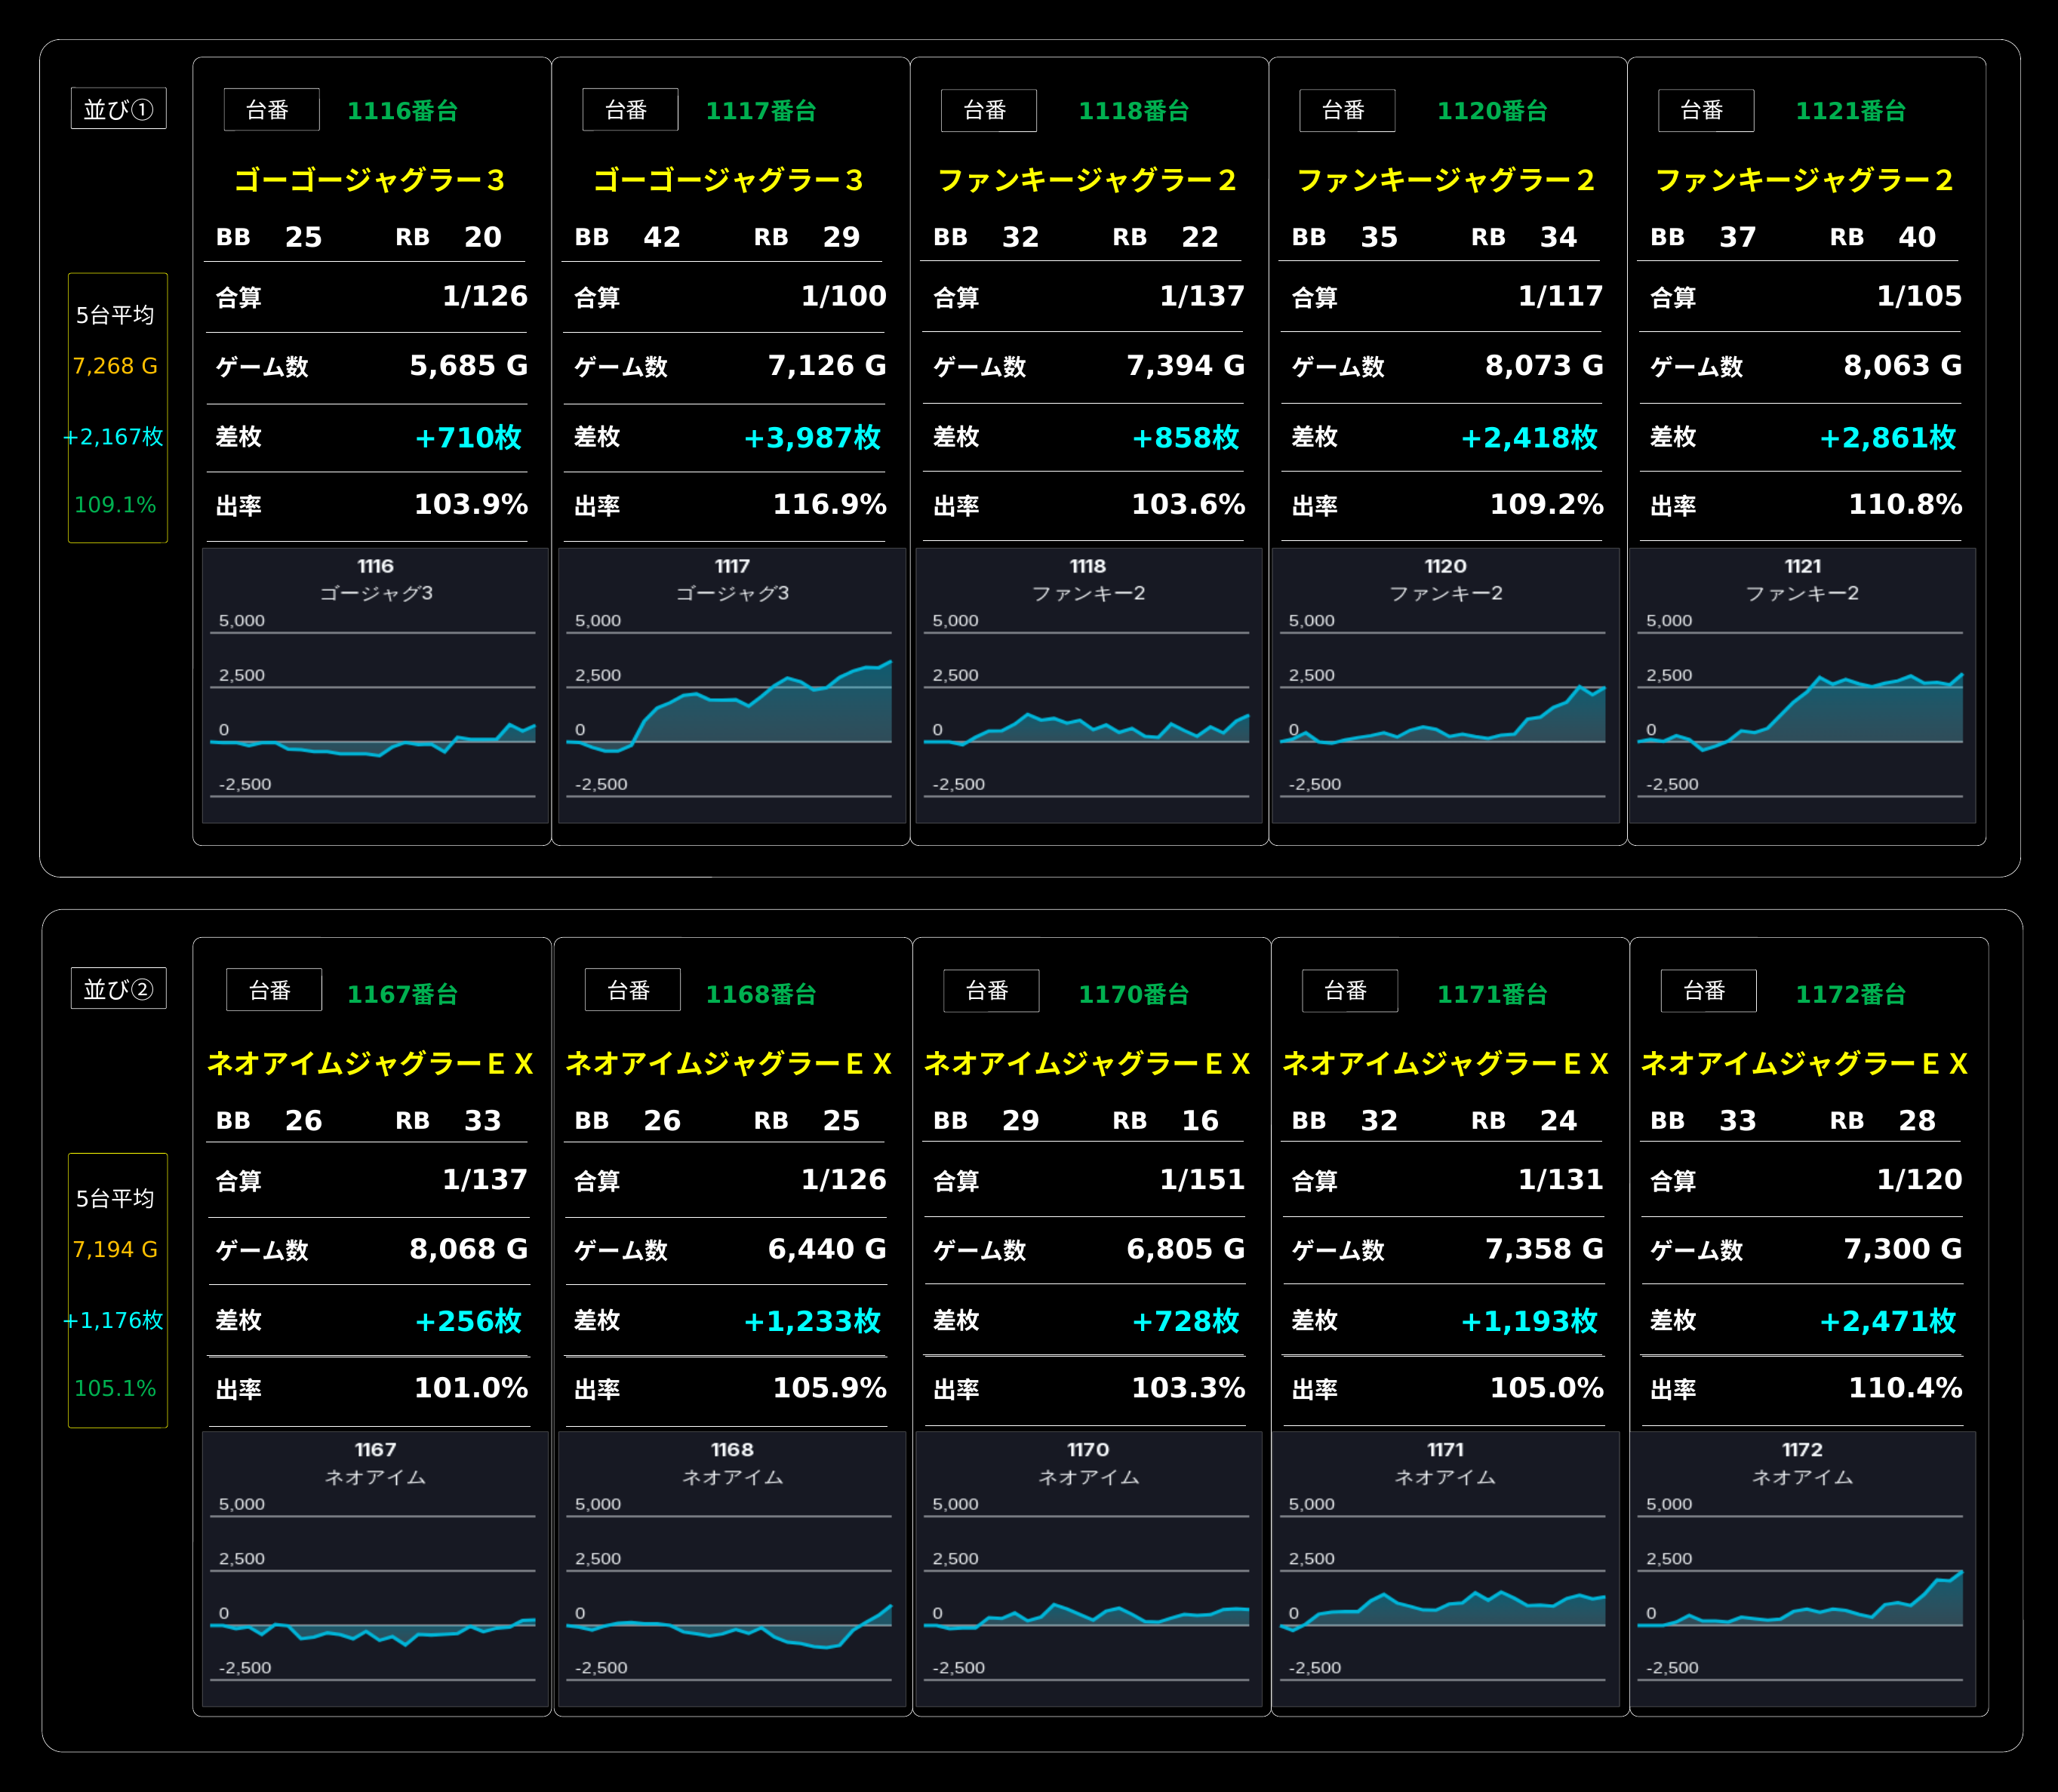This screenshot has width=2058, height=1792.
Task: Select the +2,418枚 difference value
Action: click(1529, 437)
